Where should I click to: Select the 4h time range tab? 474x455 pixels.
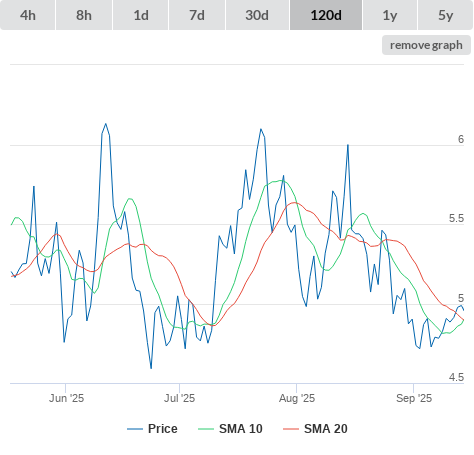tap(28, 15)
